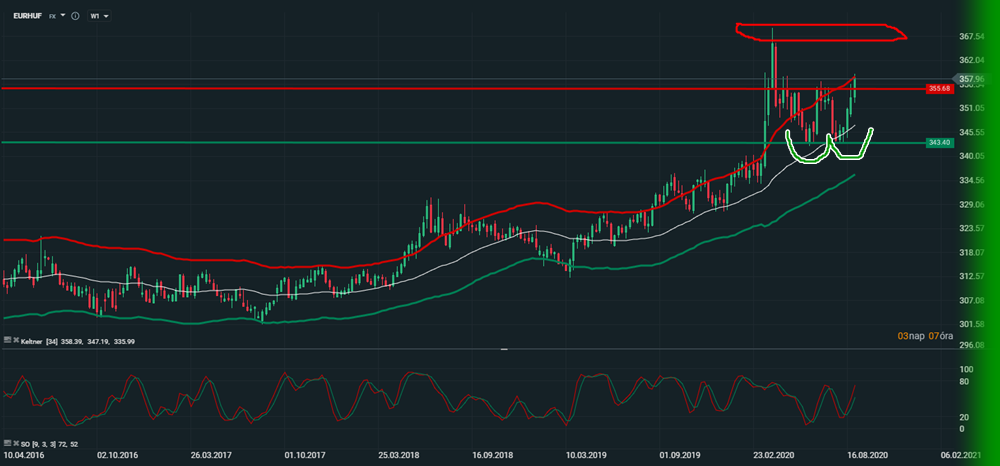The width and height of the screenshot is (1000, 466).
Task: Open the EURHUF FX symbol dropdown
Action: (x=64, y=16)
